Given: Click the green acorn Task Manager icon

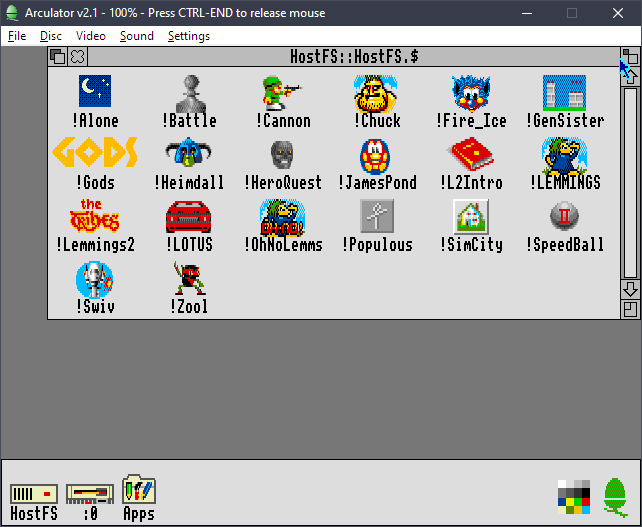Looking at the screenshot, I should tap(615, 498).
